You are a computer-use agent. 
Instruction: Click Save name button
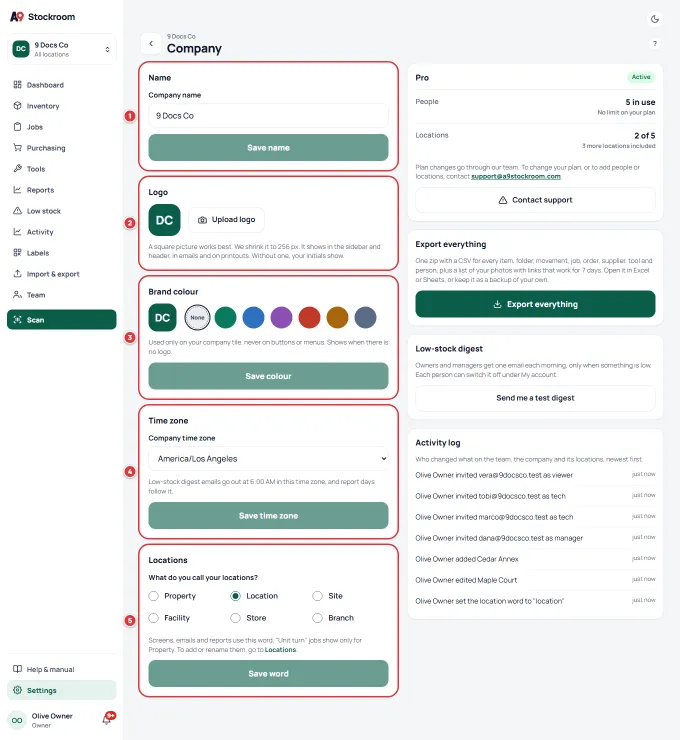click(x=269, y=148)
